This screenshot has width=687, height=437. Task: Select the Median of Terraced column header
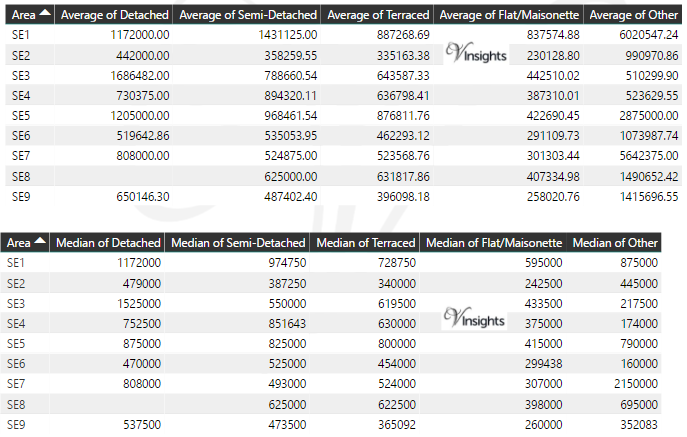[x=365, y=242]
